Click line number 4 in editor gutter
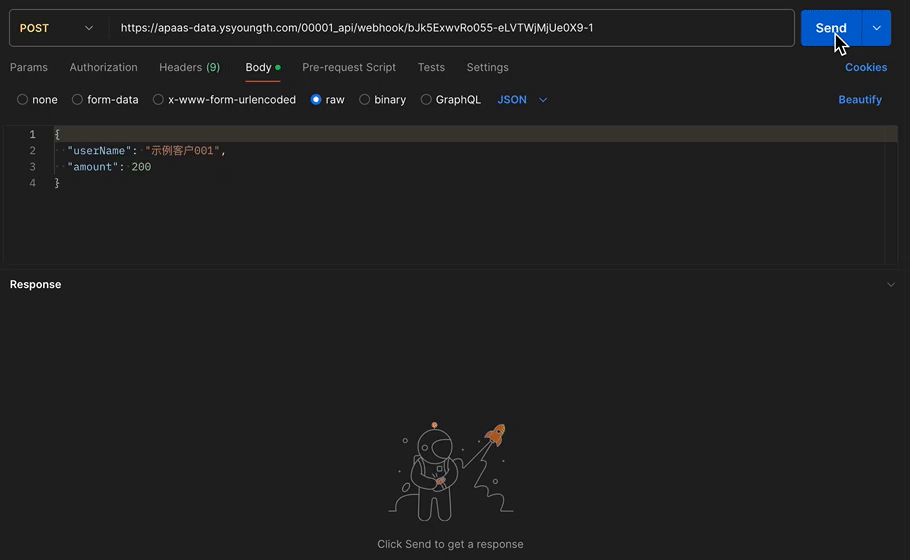Image resolution: width=910 pixels, height=560 pixels. (x=32, y=183)
